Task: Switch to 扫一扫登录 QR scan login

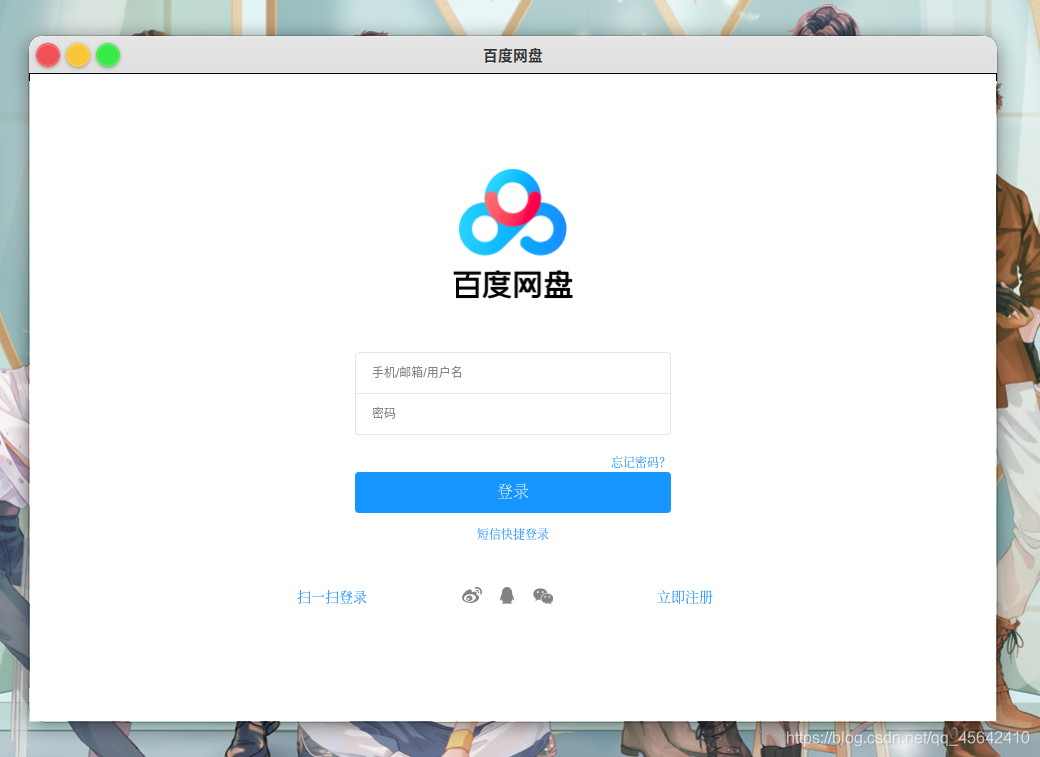Action: [x=332, y=597]
